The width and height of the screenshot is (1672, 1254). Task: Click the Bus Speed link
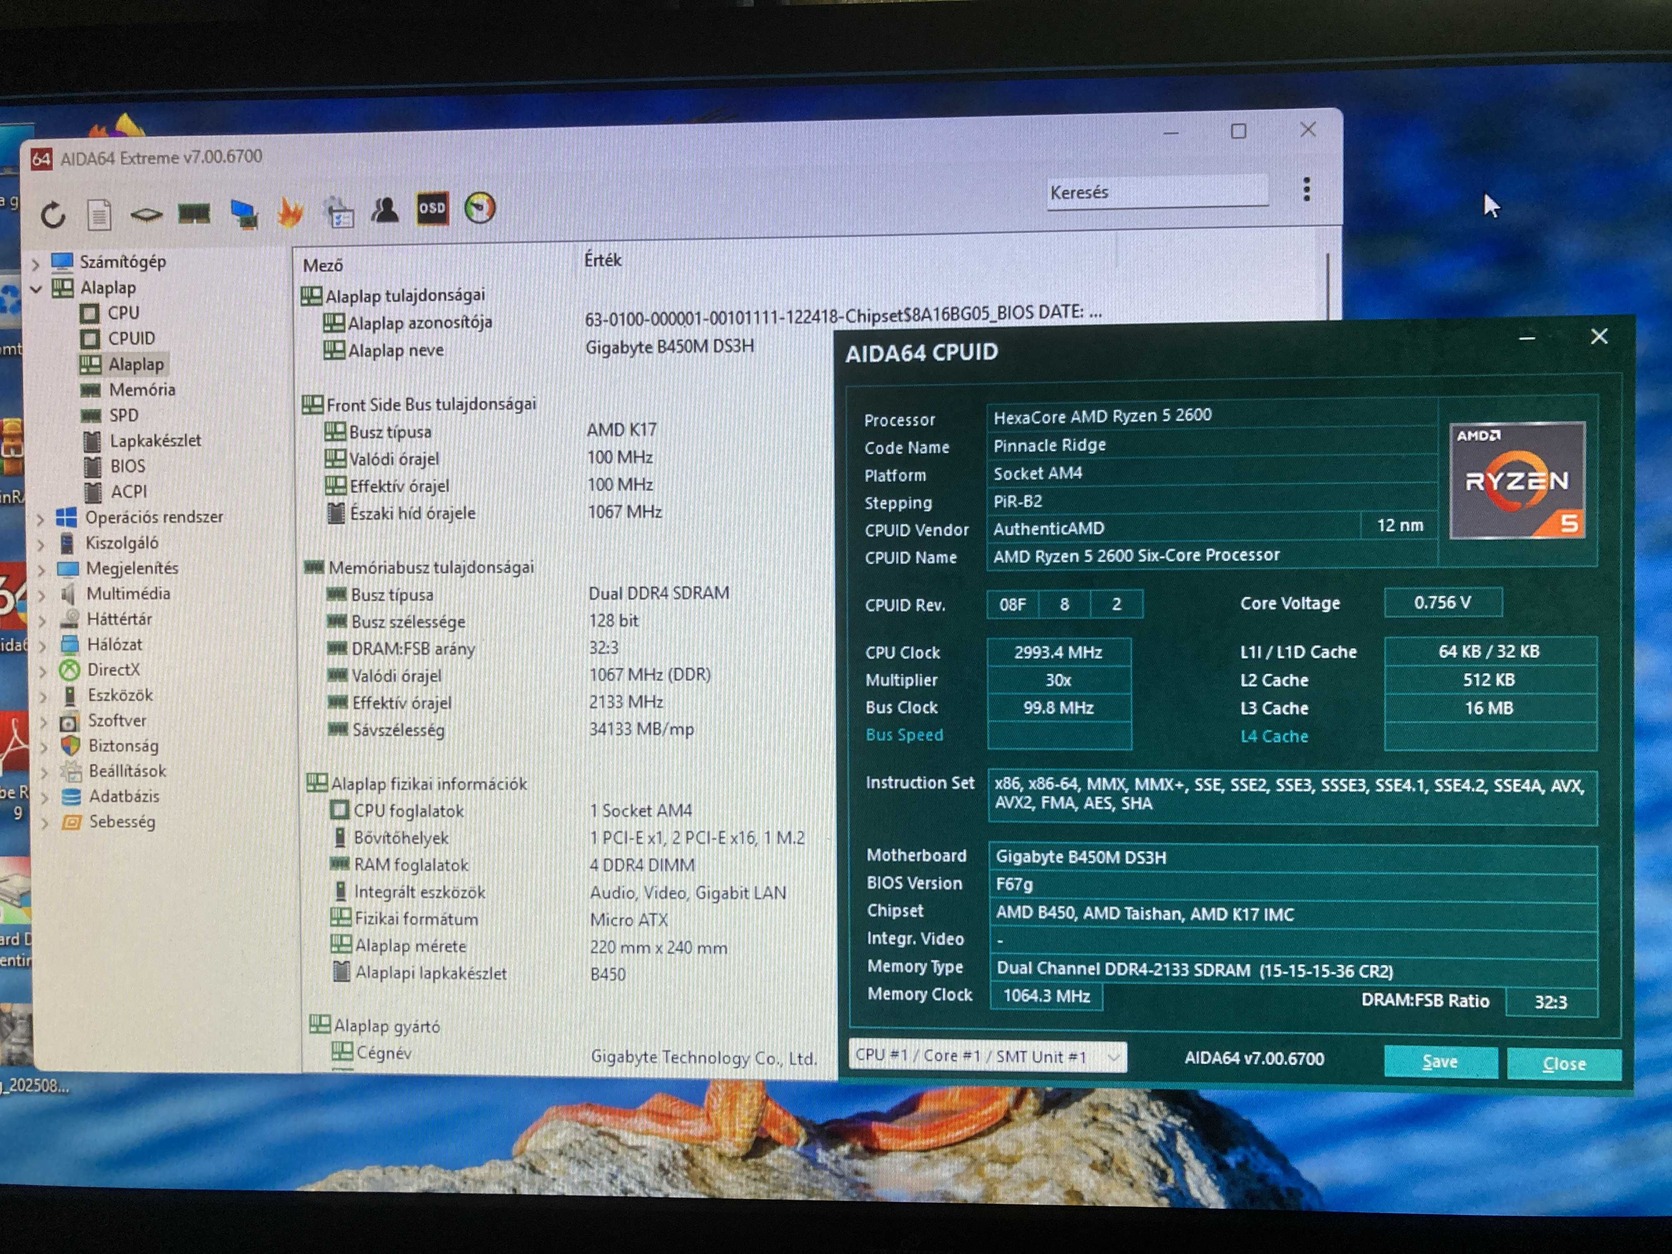pos(904,735)
